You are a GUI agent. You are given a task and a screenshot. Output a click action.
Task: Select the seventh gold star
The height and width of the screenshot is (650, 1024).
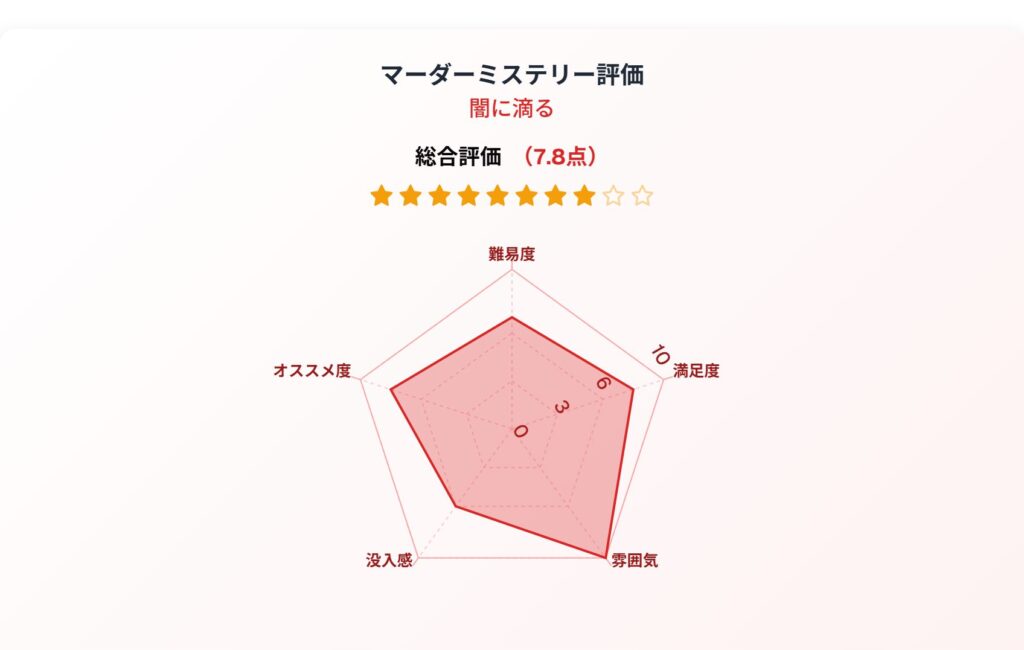click(x=556, y=195)
